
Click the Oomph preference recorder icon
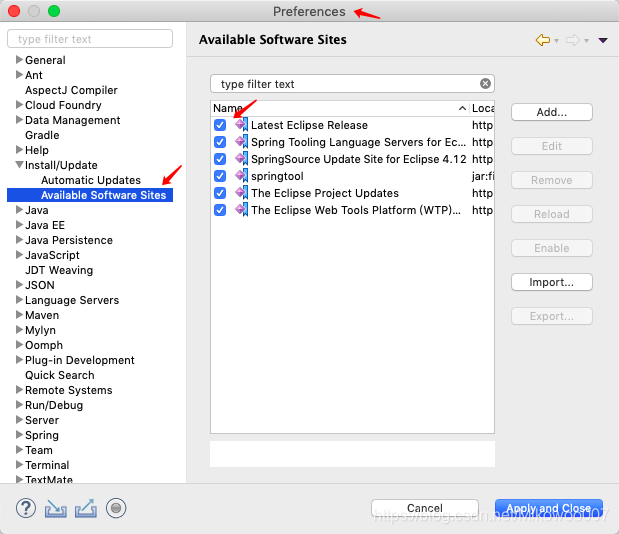point(116,508)
